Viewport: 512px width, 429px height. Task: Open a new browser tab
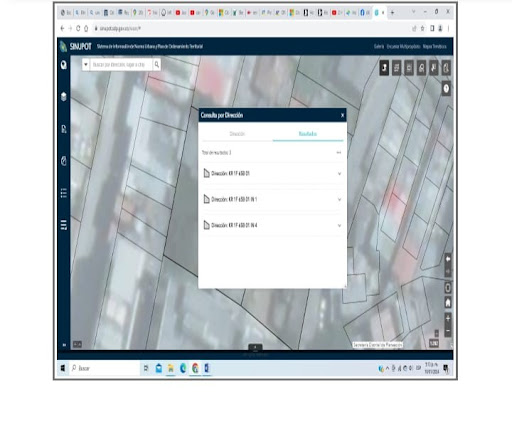[x=392, y=13]
